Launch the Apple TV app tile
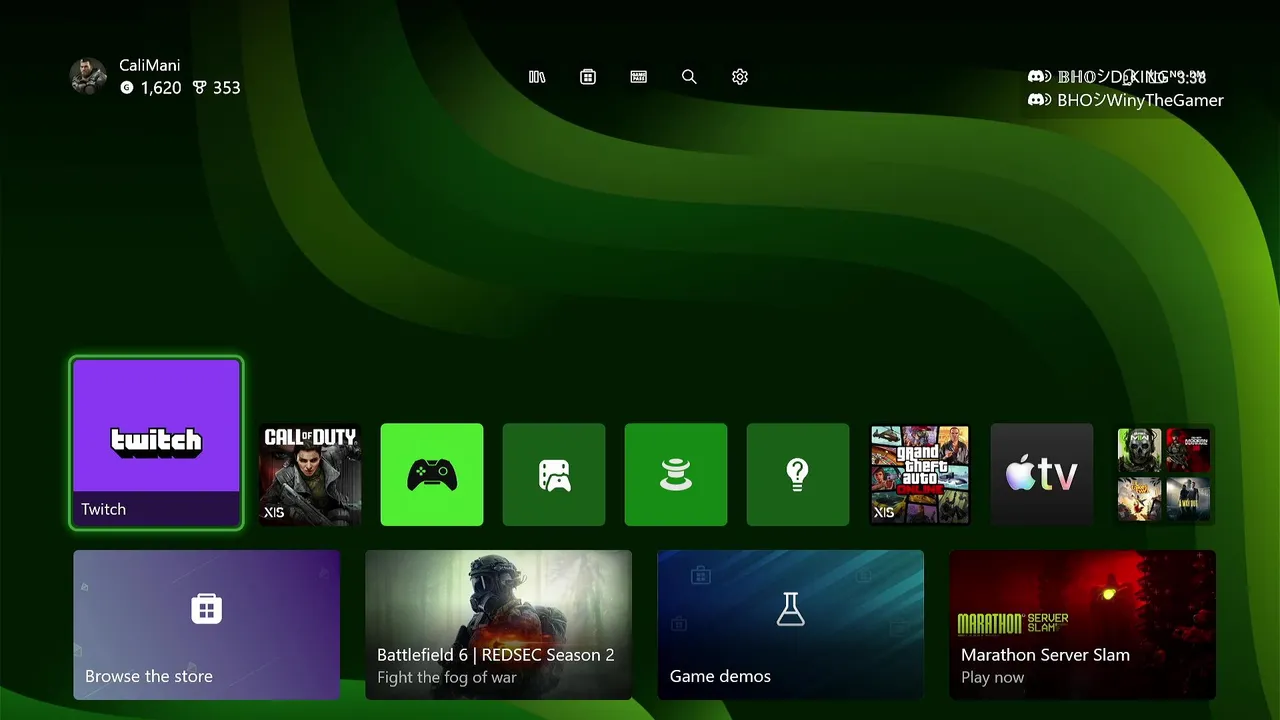The height and width of the screenshot is (720, 1280). 1042,475
